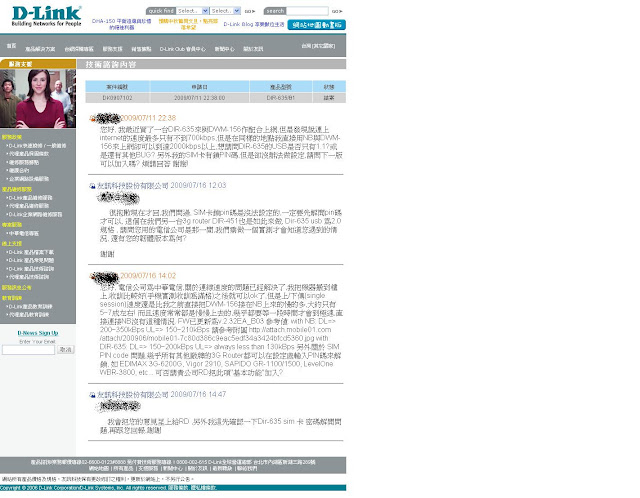640x498 pixels.
Task: Open D-Link企業網路維修服務 sidebar link
Action: point(35,214)
